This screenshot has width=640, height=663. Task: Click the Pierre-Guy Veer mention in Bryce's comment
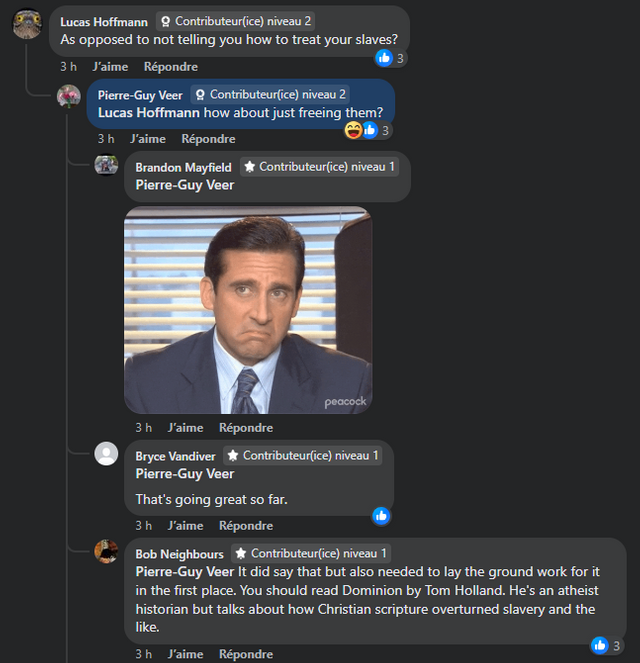click(185, 474)
